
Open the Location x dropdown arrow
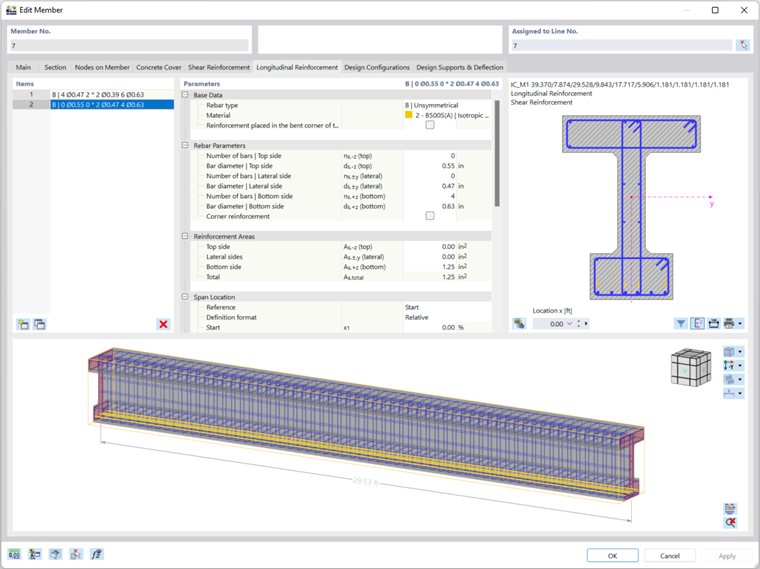pos(570,324)
